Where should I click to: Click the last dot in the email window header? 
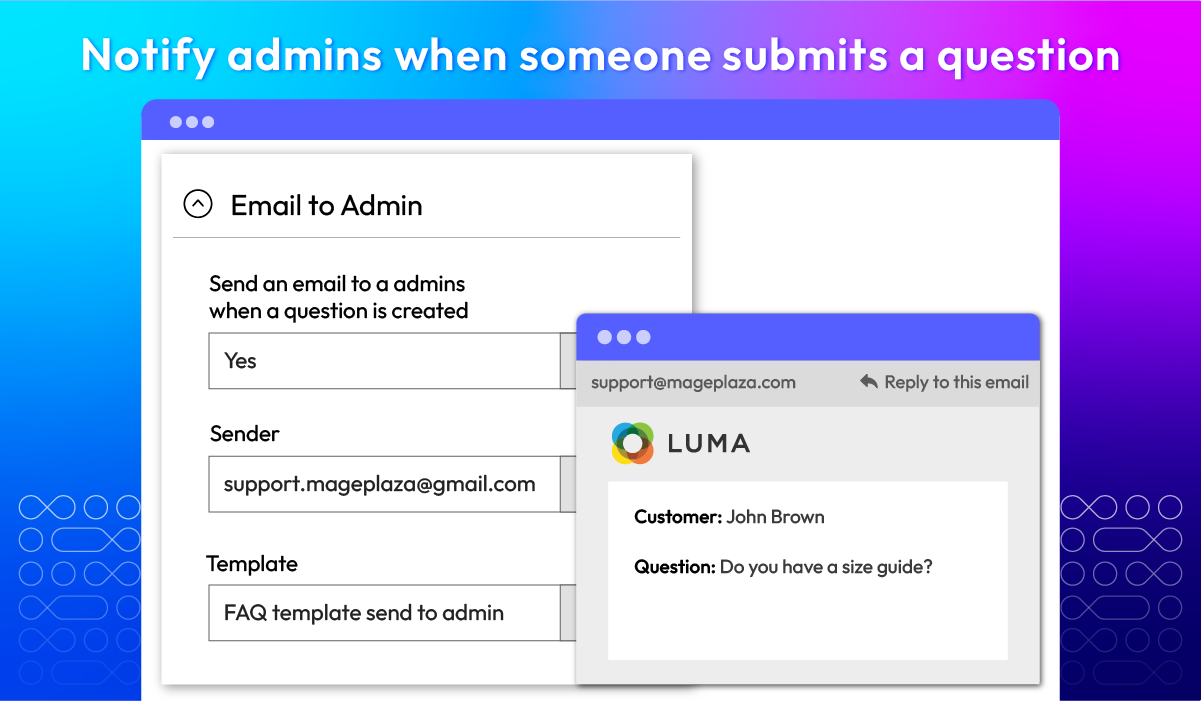coord(643,337)
